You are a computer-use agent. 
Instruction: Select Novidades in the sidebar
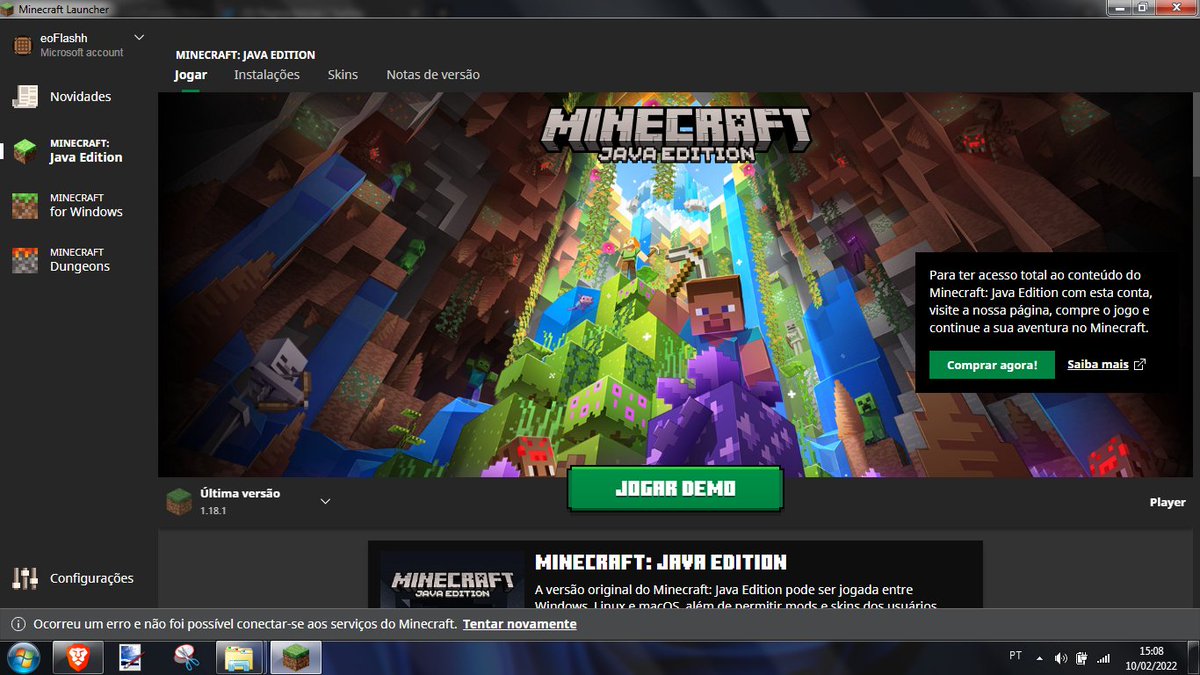tap(80, 97)
